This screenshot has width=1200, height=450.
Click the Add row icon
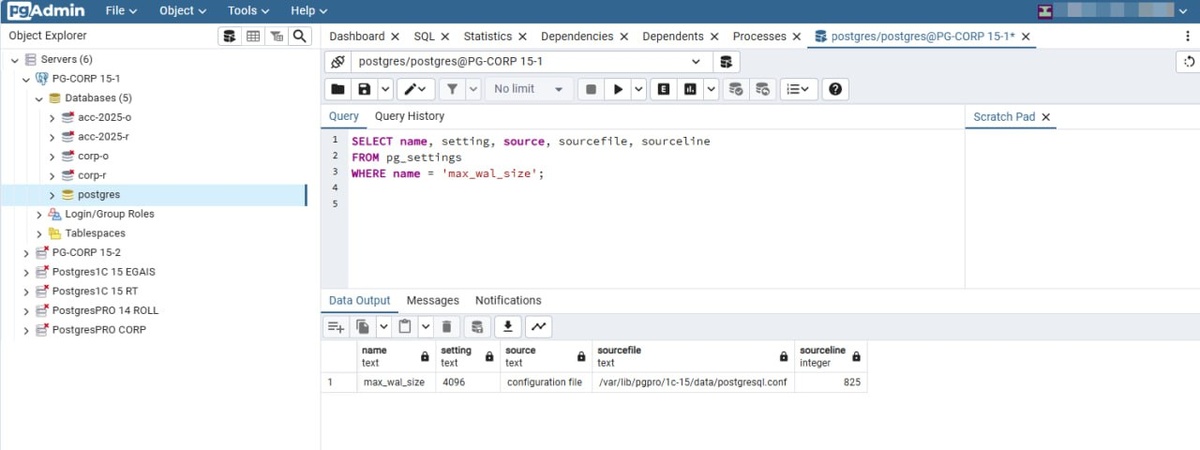click(x=337, y=327)
